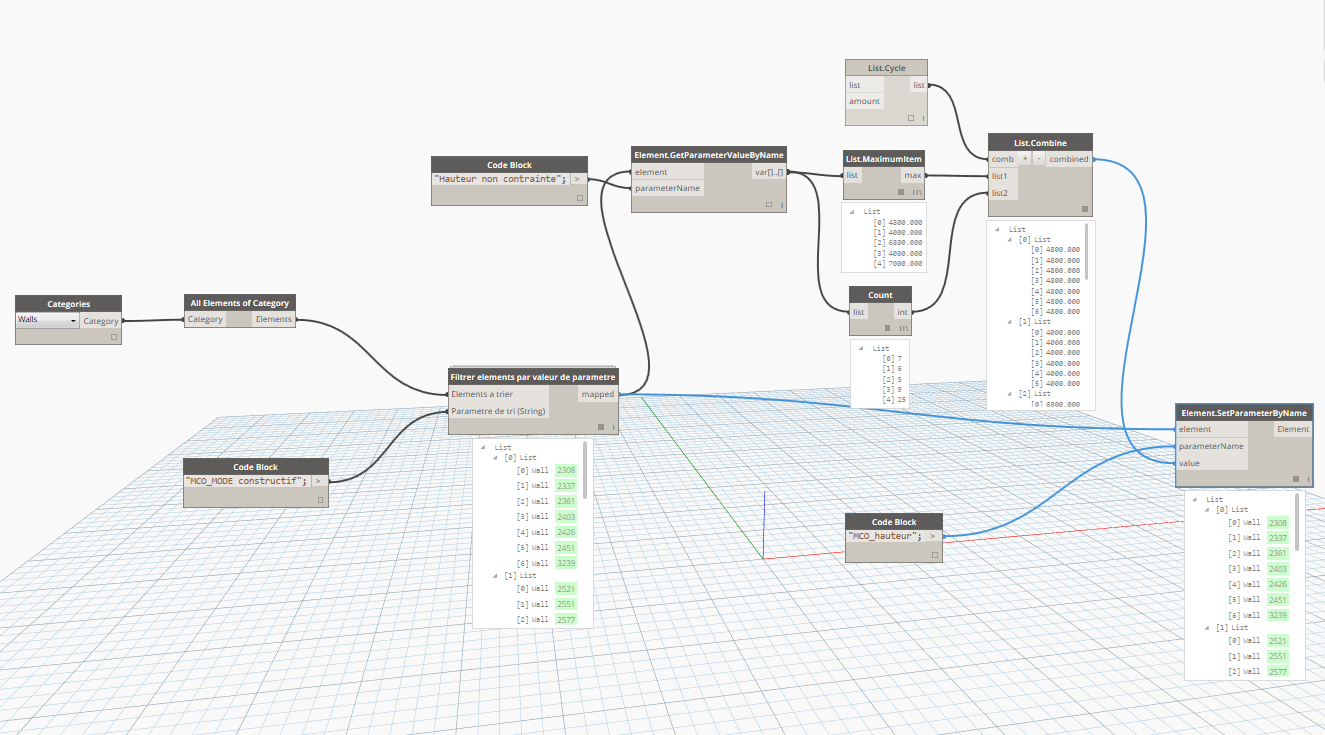The image size is (1325, 735).
Task: Click element ID 2577 in SetParameterByName preview
Action: pos(1277,672)
